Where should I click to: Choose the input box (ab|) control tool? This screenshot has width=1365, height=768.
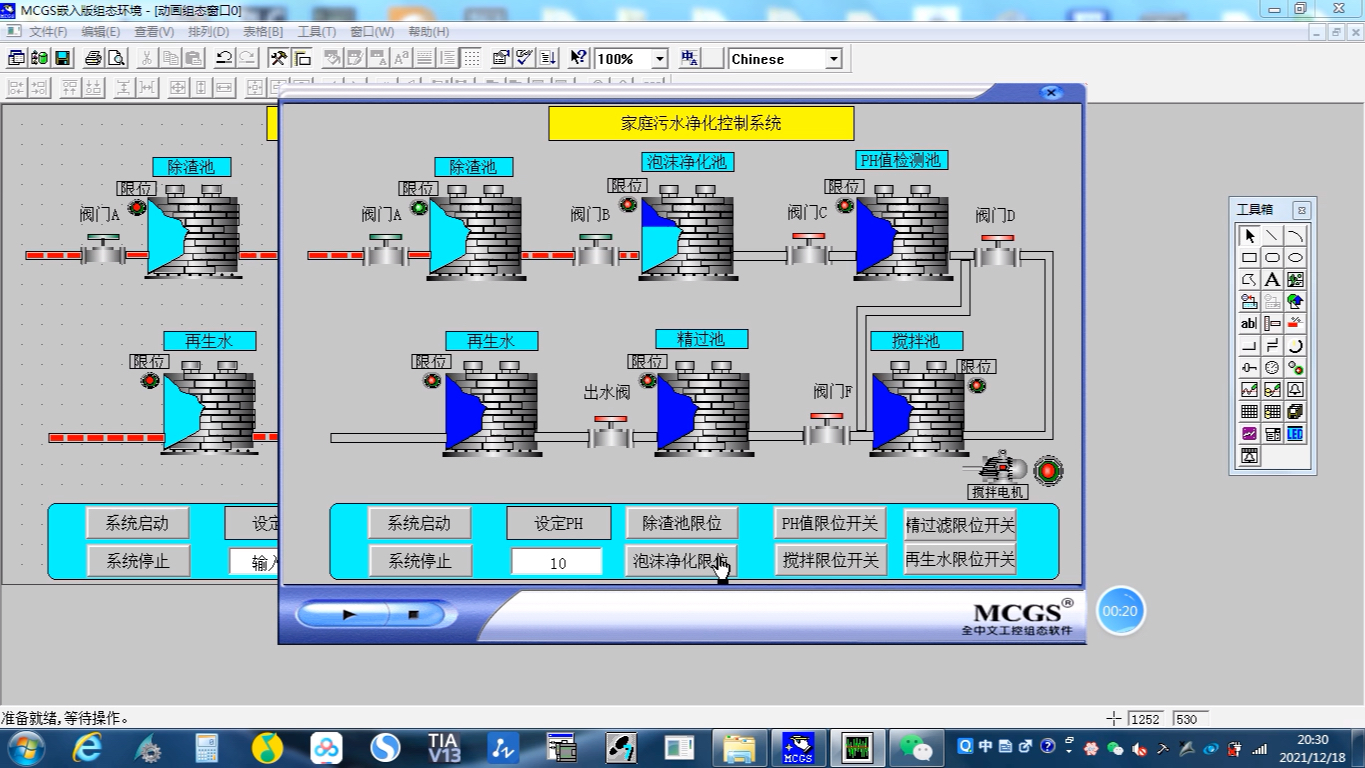coord(1250,321)
